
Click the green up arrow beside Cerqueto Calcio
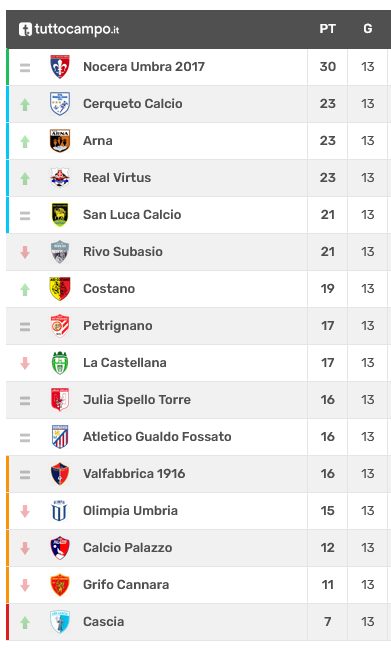pos(25,104)
